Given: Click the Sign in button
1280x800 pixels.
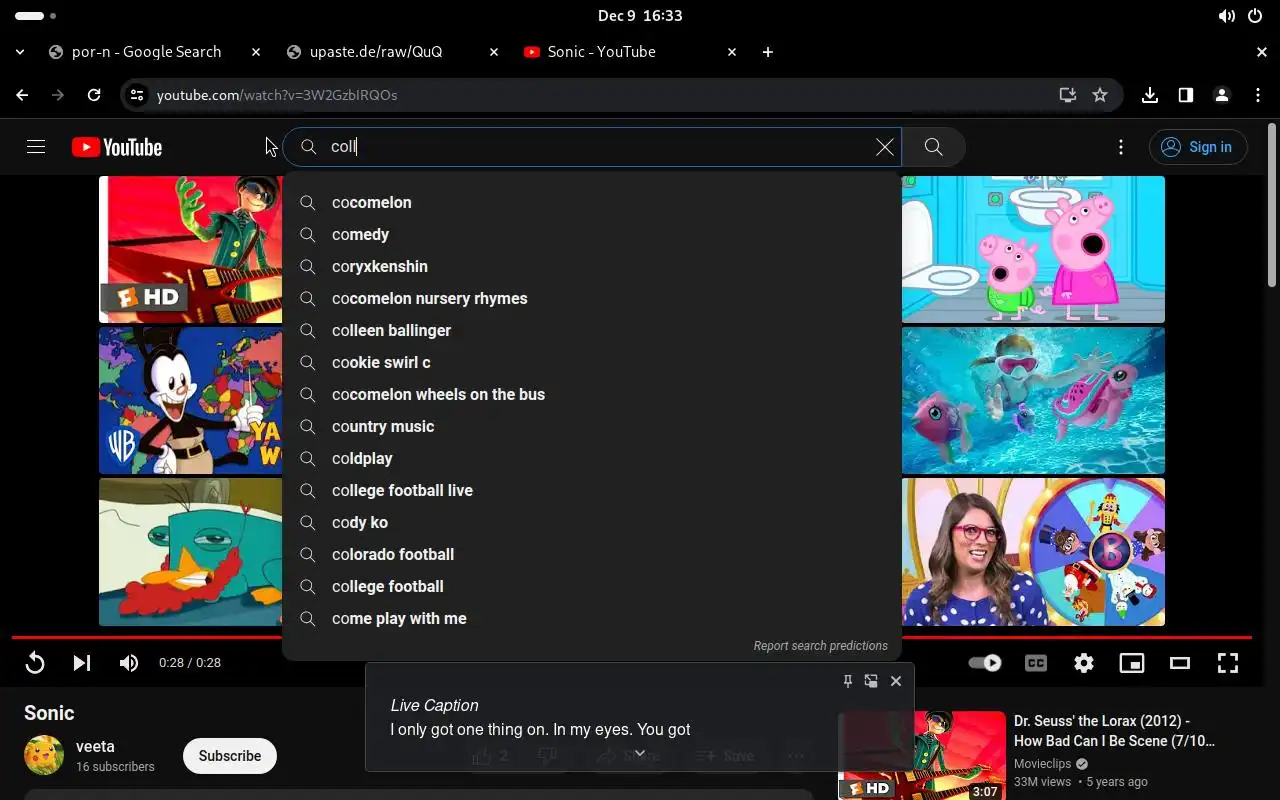Looking at the screenshot, I should (1198, 147).
